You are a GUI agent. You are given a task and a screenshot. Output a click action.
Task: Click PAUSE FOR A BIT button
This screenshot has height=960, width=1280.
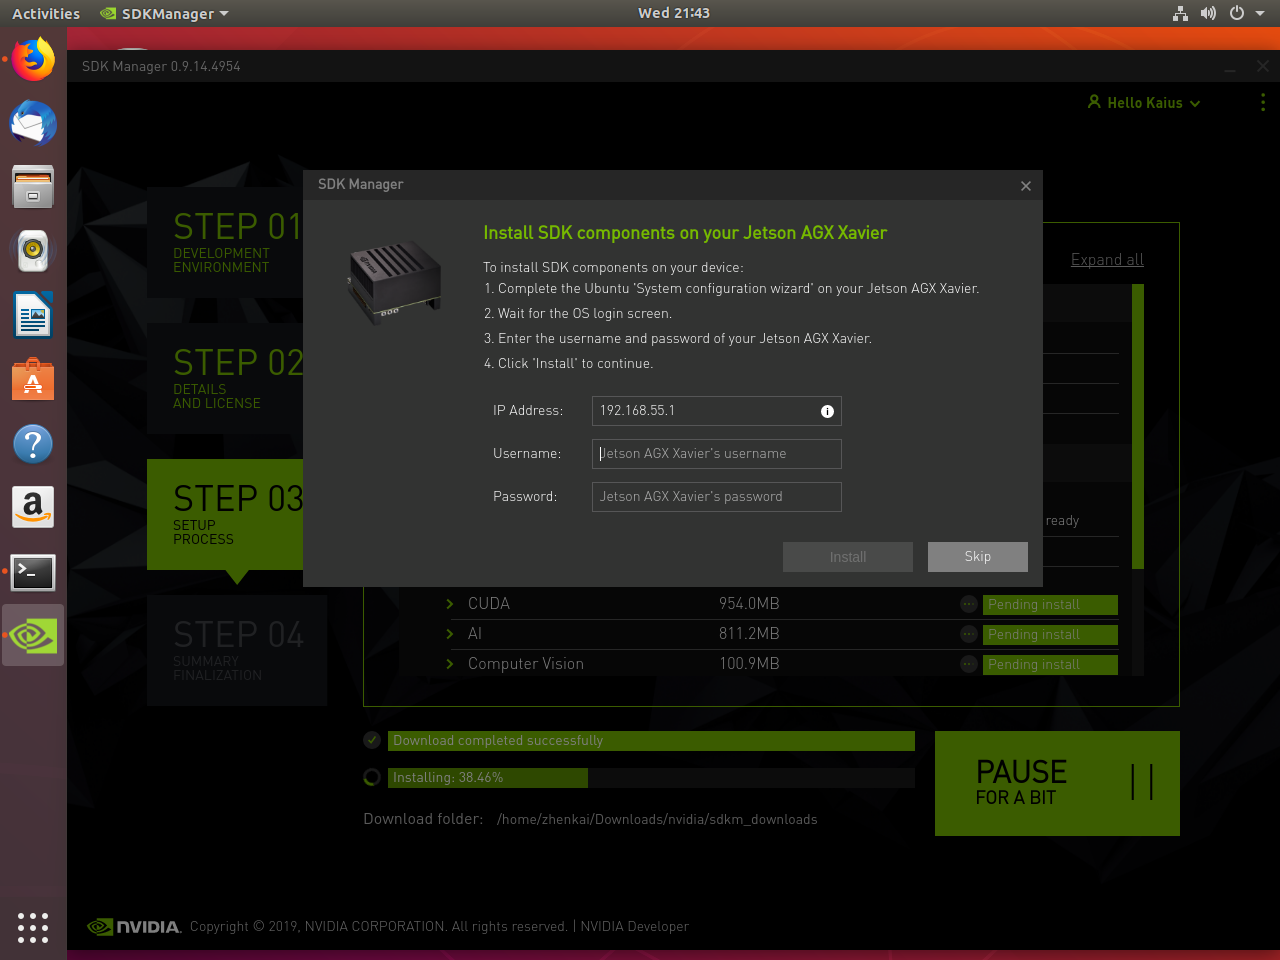[1057, 783]
